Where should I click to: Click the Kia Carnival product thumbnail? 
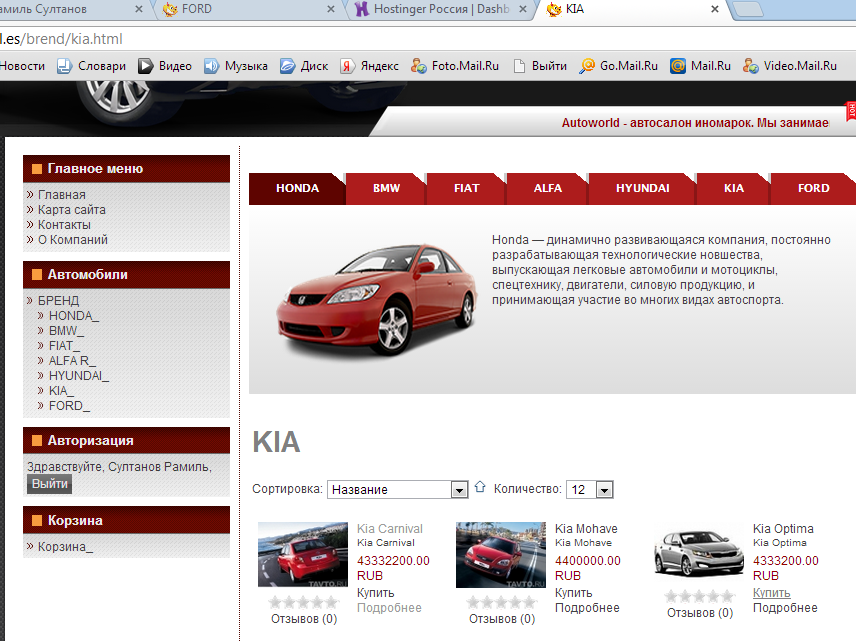coord(302,554)
